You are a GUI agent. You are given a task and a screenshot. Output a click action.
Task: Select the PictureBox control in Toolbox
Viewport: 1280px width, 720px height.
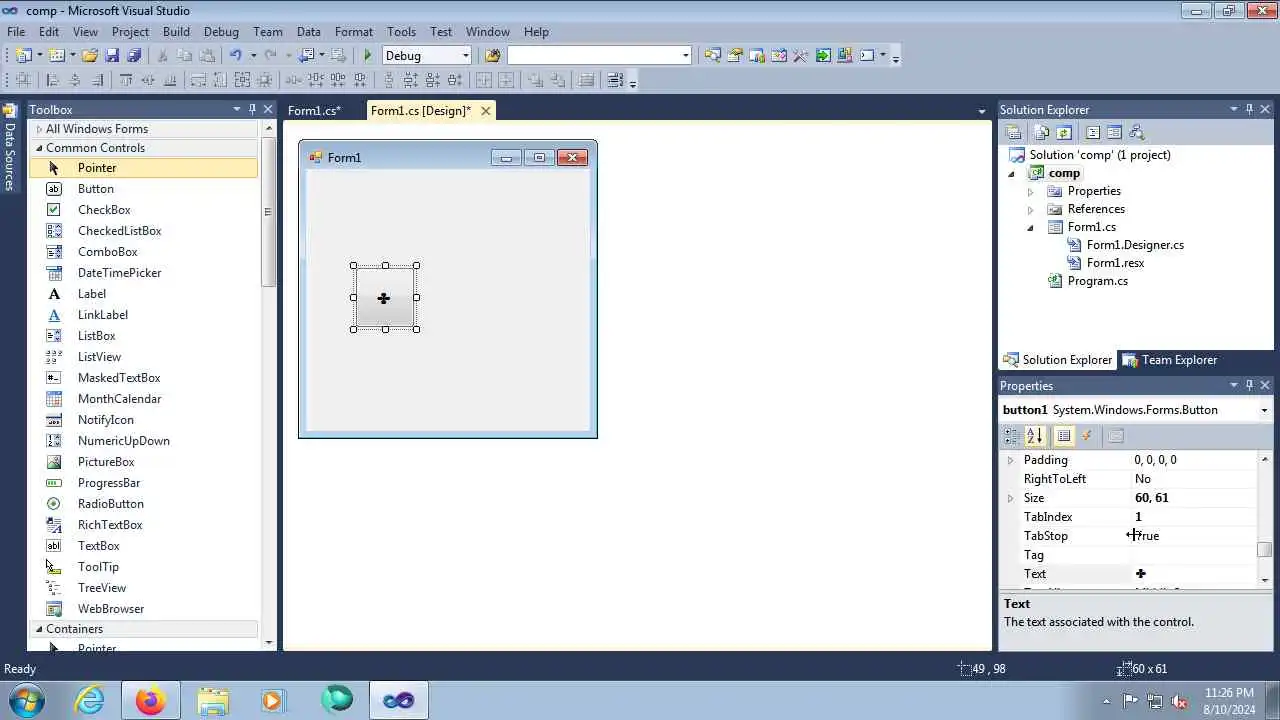pos(106,462)
